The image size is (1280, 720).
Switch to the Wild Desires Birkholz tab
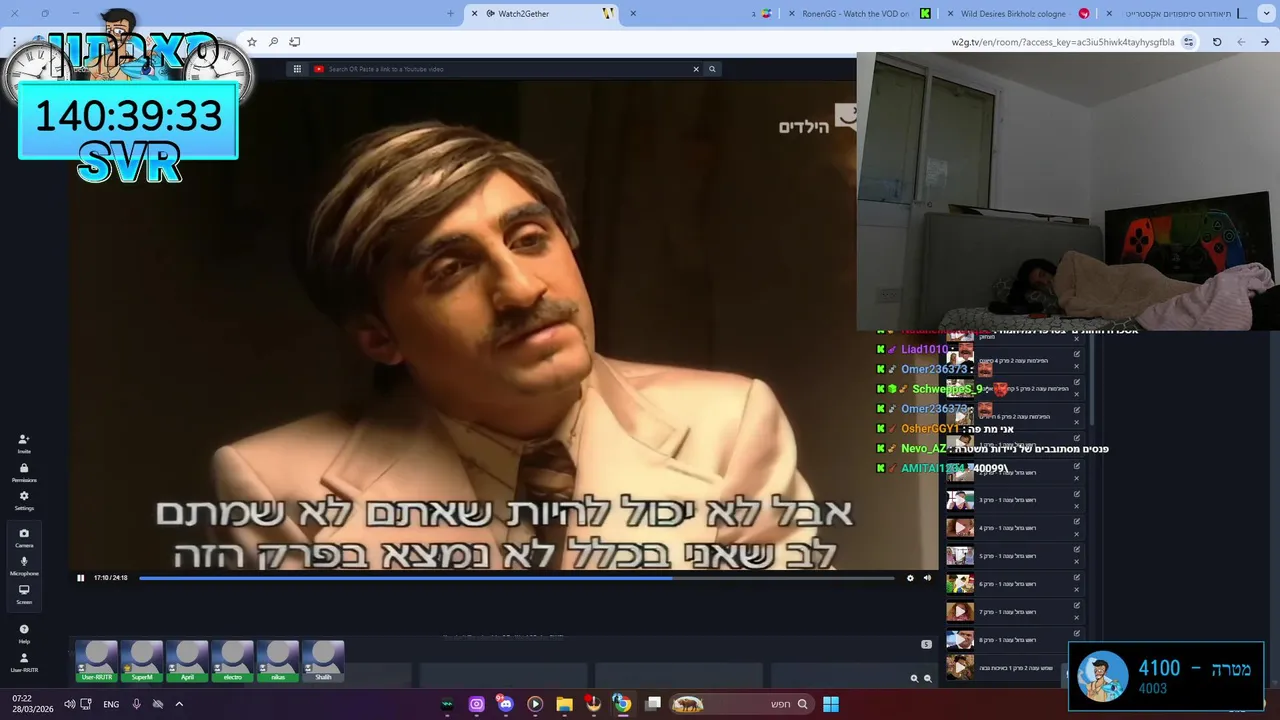click(x=1019, y=13)
